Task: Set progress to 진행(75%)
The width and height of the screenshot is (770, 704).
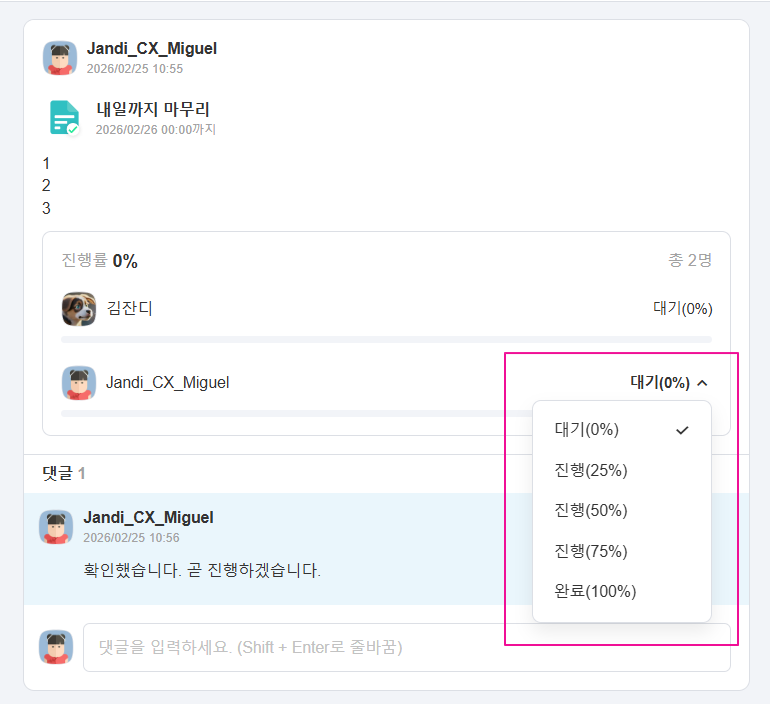Action: [x=591, y=551]
